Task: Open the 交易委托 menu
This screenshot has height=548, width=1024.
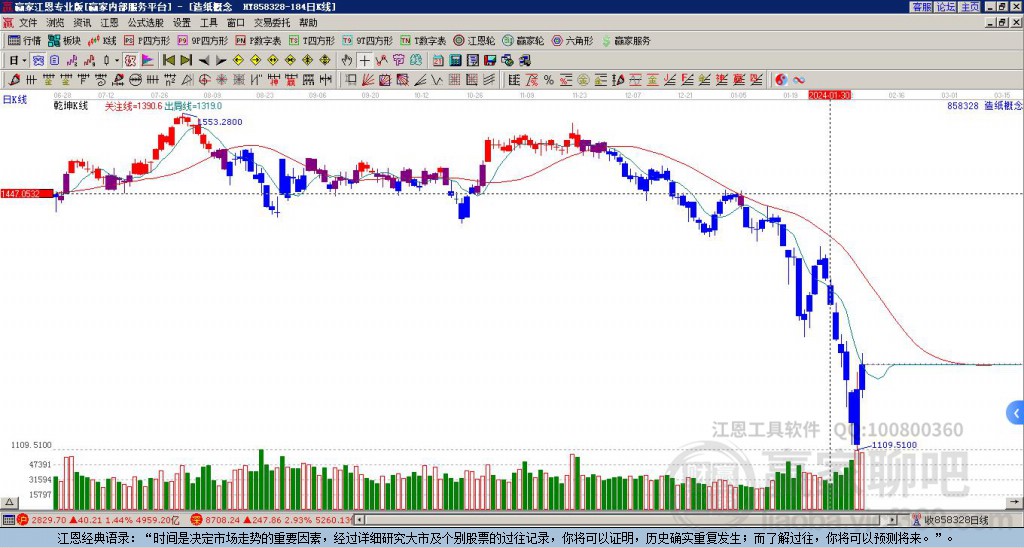Action: point(272,23)
